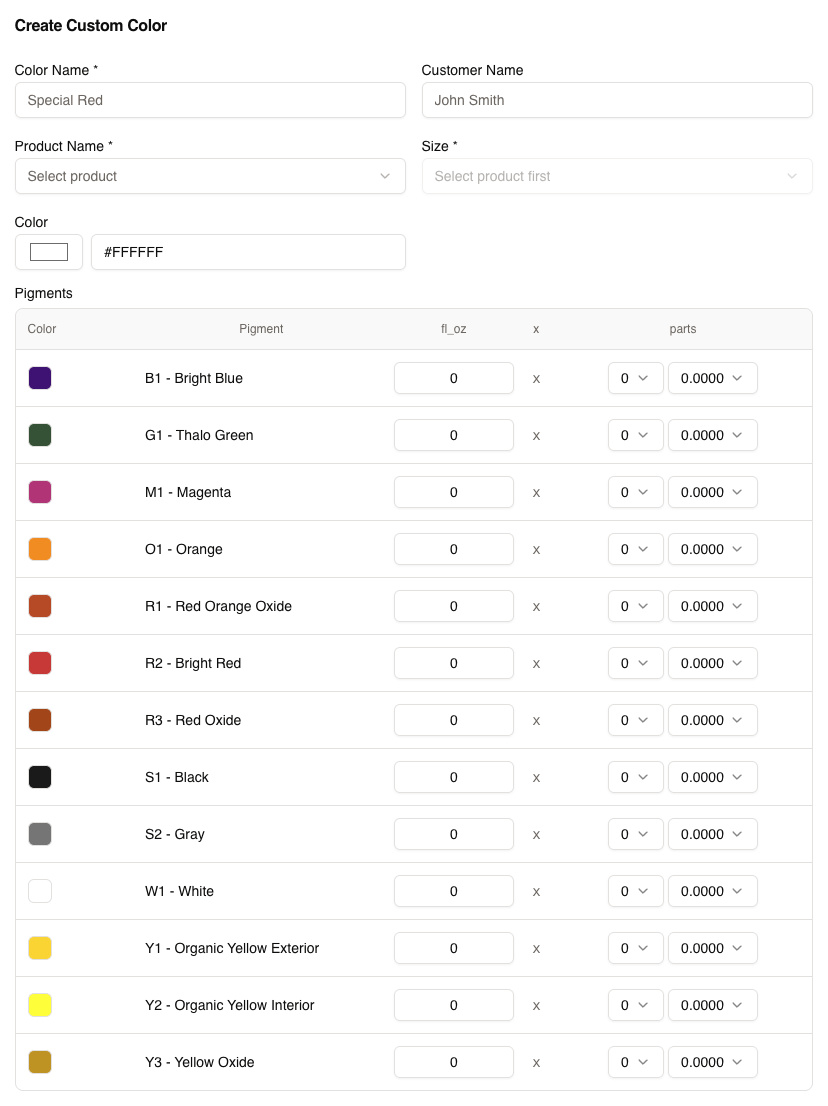The height and width of the screenshot is (1106, 828).
Task: Click the S2 Gray color swatch
Action: (40, 834)
